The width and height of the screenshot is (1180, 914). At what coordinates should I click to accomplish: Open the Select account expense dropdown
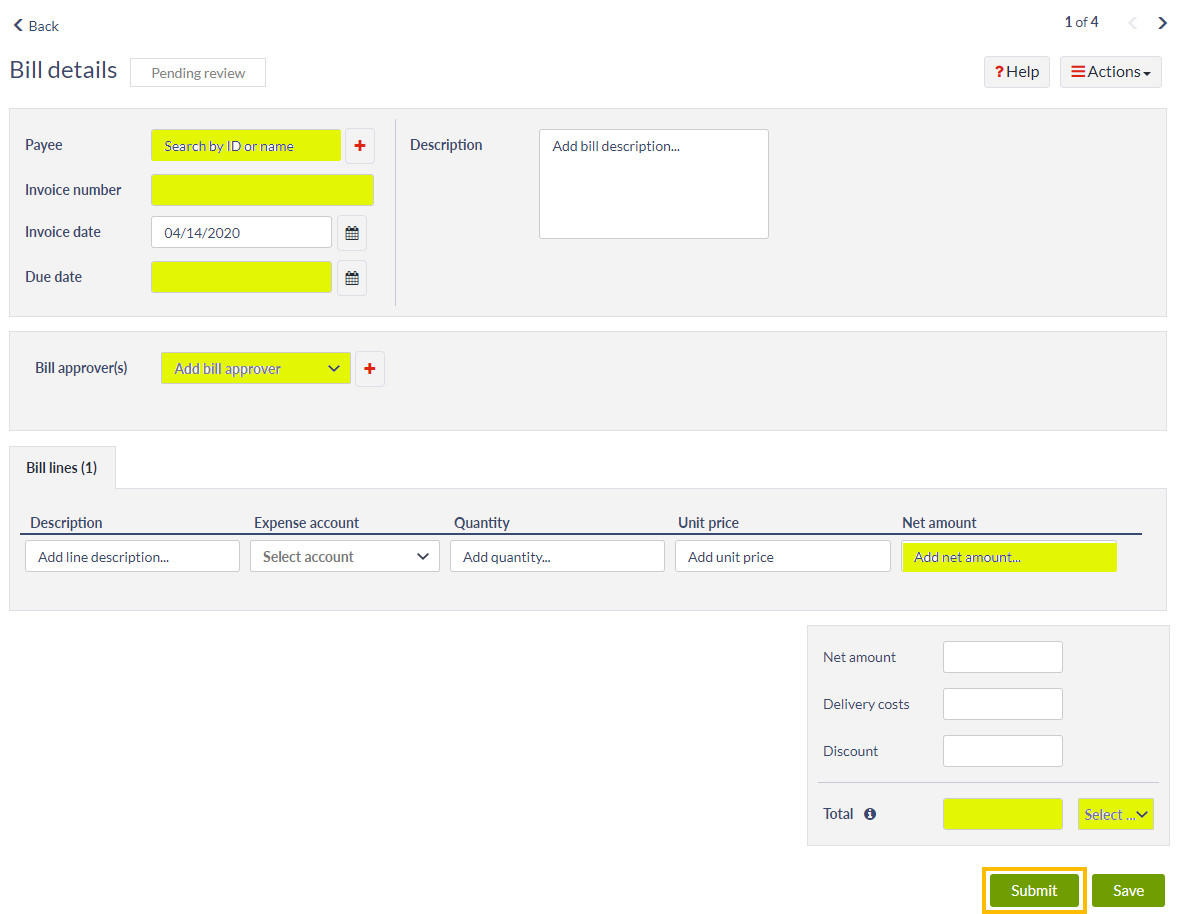pos(344,556)
